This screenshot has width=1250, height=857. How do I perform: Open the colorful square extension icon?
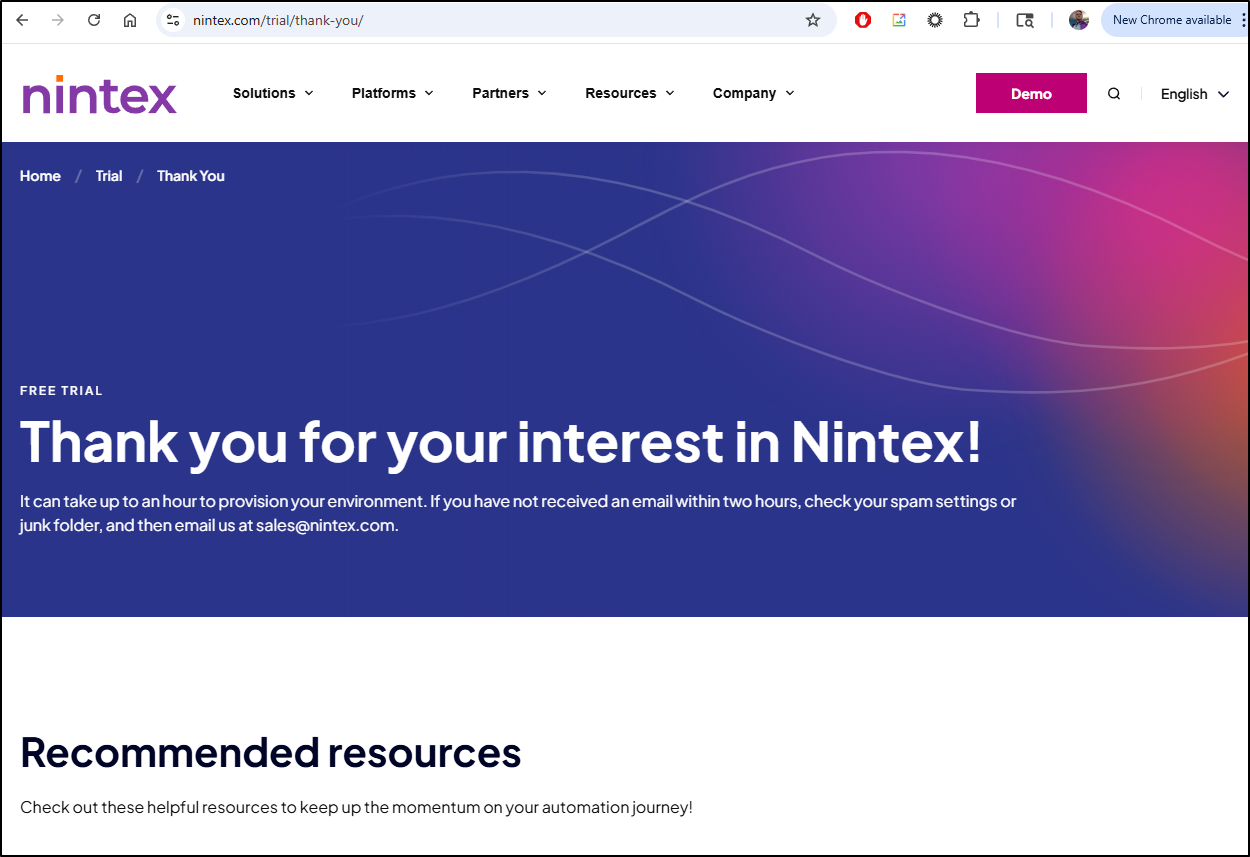[899, 20]
